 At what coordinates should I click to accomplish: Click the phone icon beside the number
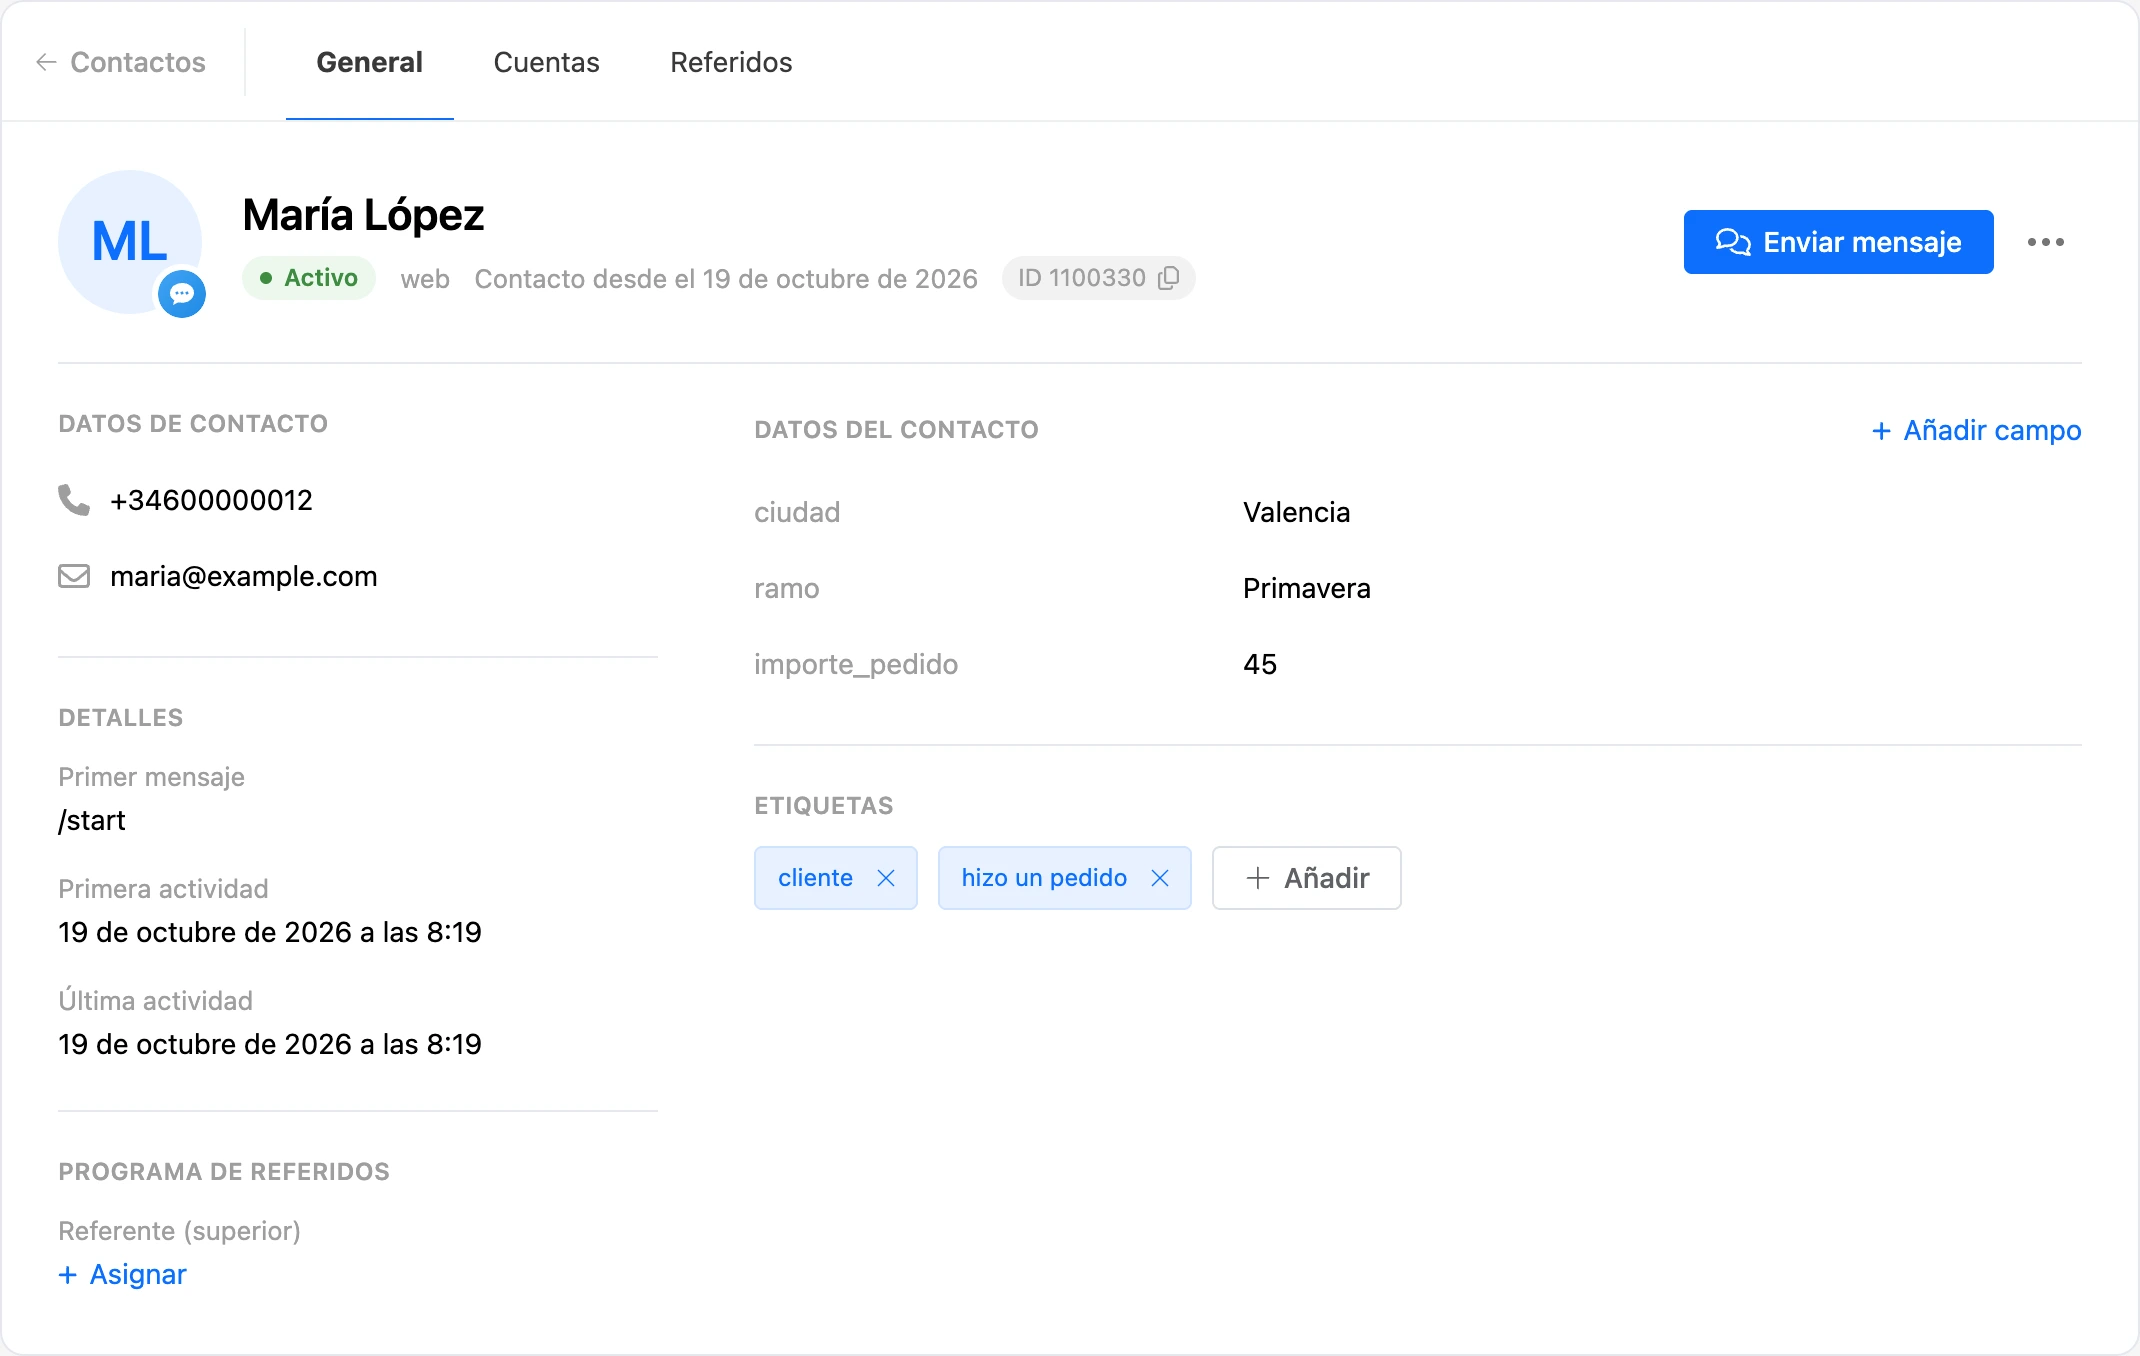74,499
